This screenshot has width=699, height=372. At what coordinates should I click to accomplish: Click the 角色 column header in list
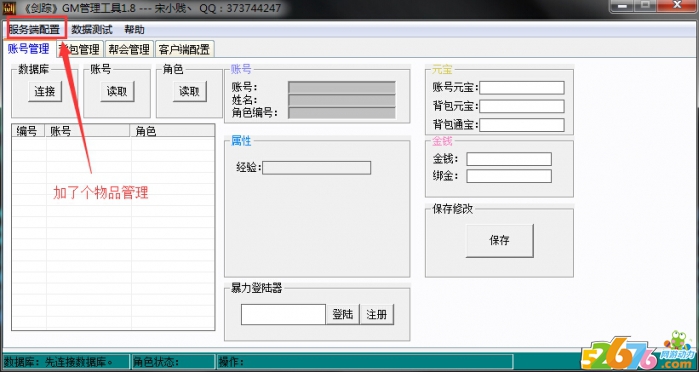click(x=173, y=131)
